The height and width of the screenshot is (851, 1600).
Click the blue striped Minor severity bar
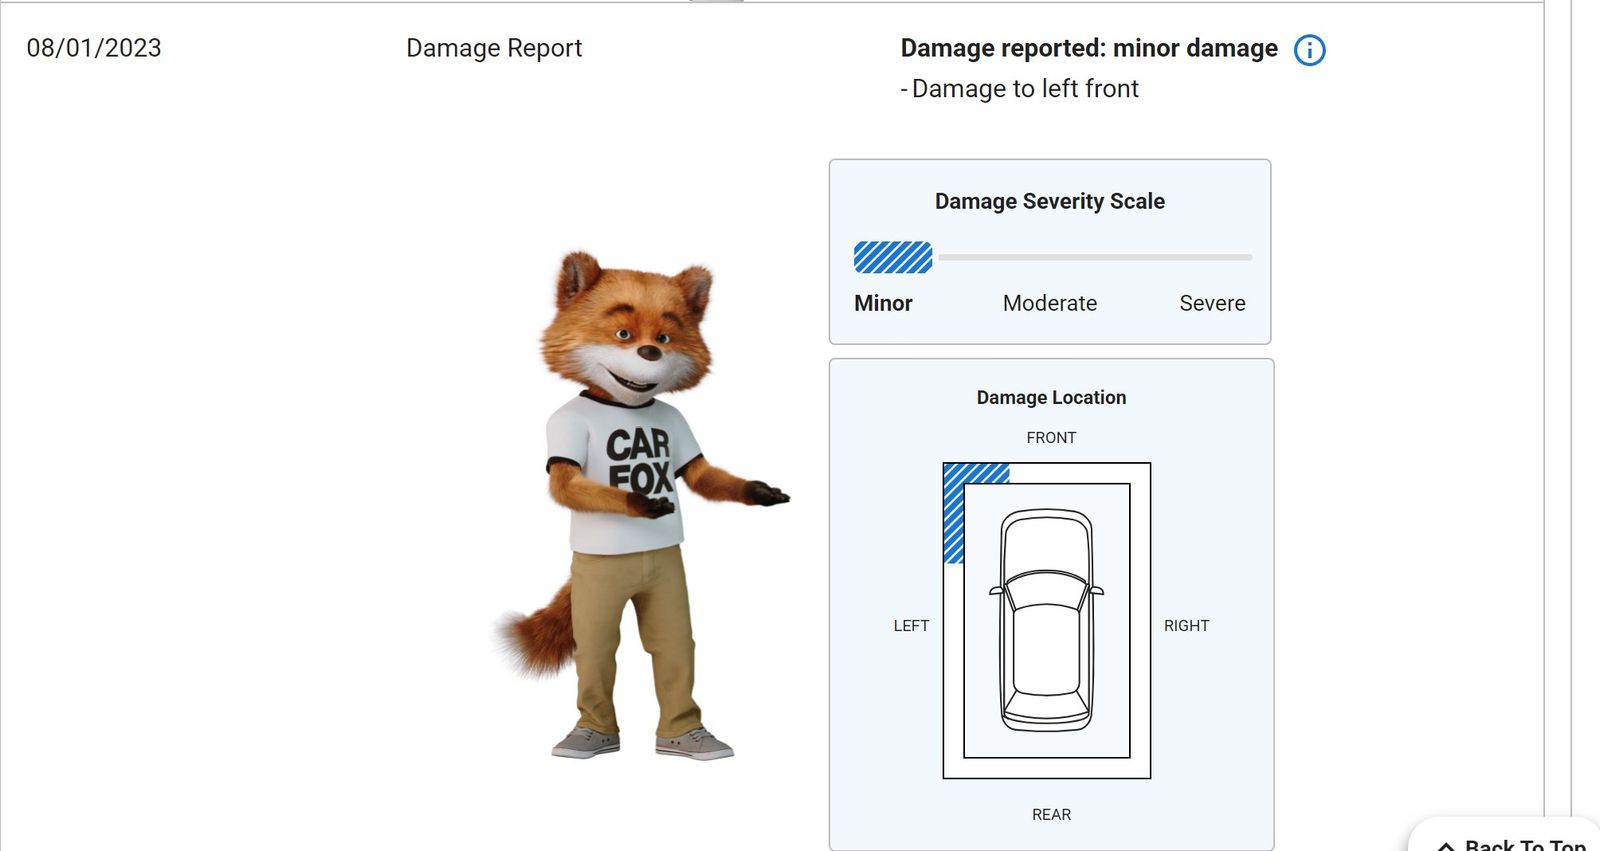click(x=893, y=258)
